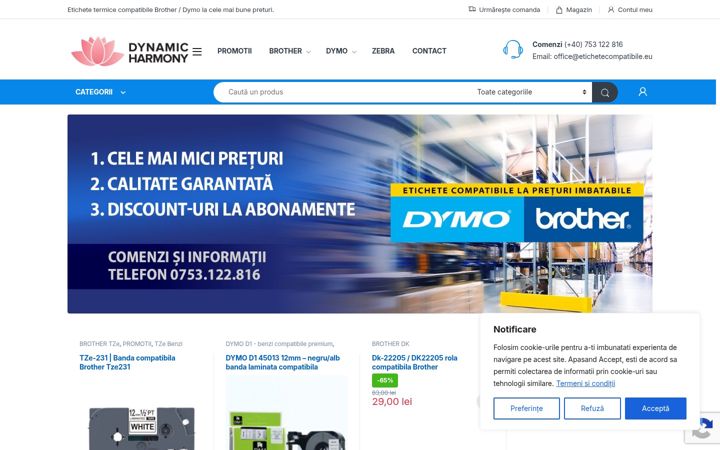The width and height of the screenshot is (720, 450).
Task: Open the DYMO D1 45013 12mm product title
Action: (x=282, y=362)
